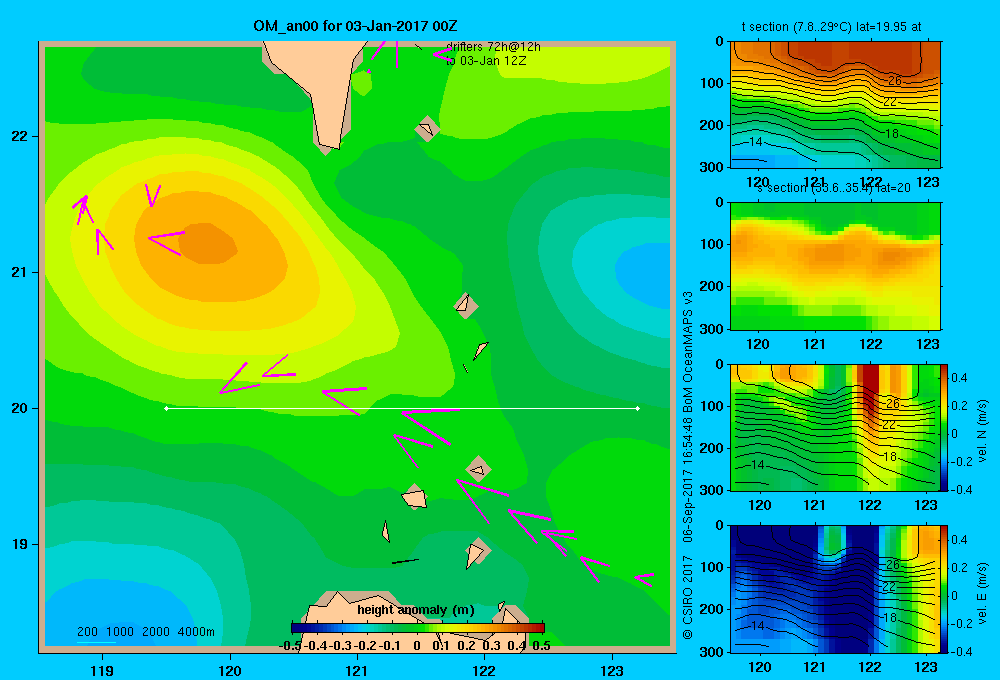Viewport: 1000px width, 680px height.
Task: Click the "height anomaly (m)" colorbar label
Action: pos(416,610)
